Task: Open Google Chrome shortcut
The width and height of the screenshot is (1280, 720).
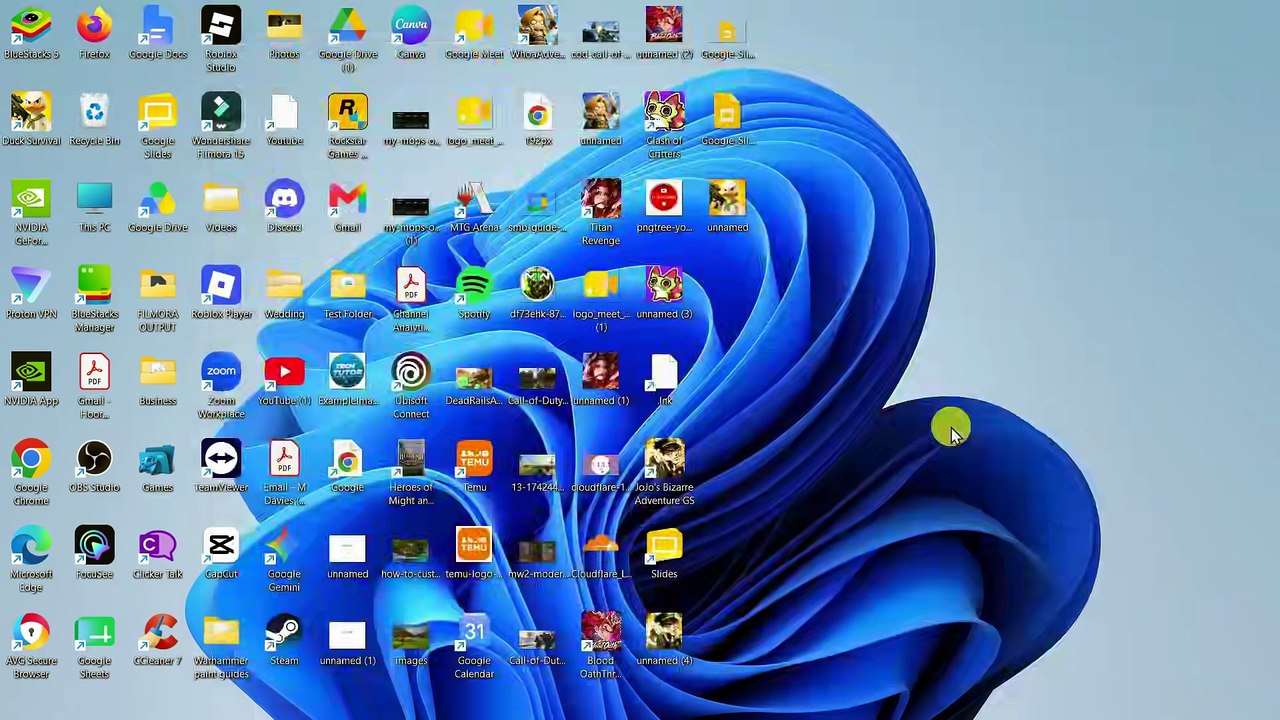Action: [x=31, y=458]
